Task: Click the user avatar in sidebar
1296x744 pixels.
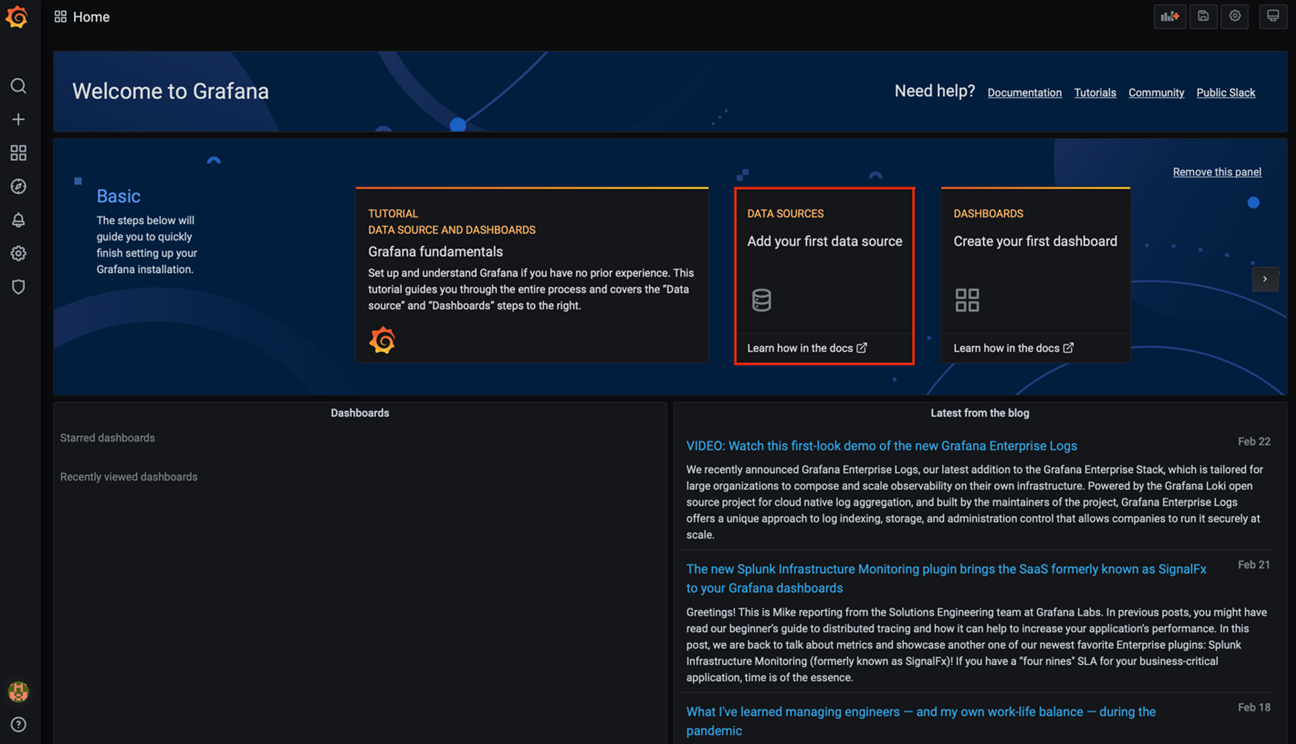Action: 18,691
